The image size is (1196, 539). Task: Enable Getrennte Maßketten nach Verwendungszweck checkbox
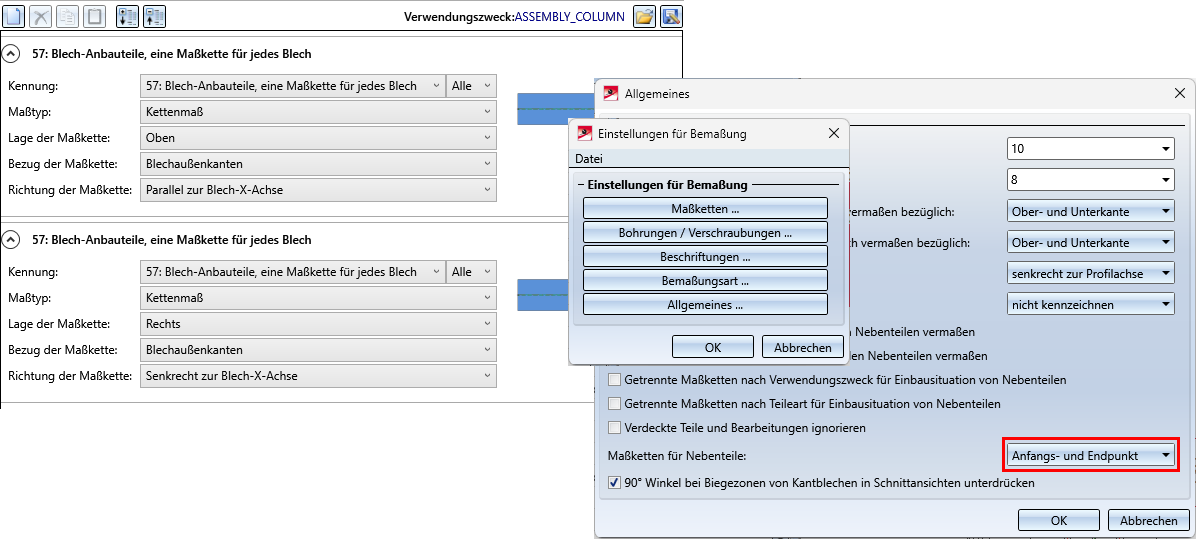click(x=614, y=380)
